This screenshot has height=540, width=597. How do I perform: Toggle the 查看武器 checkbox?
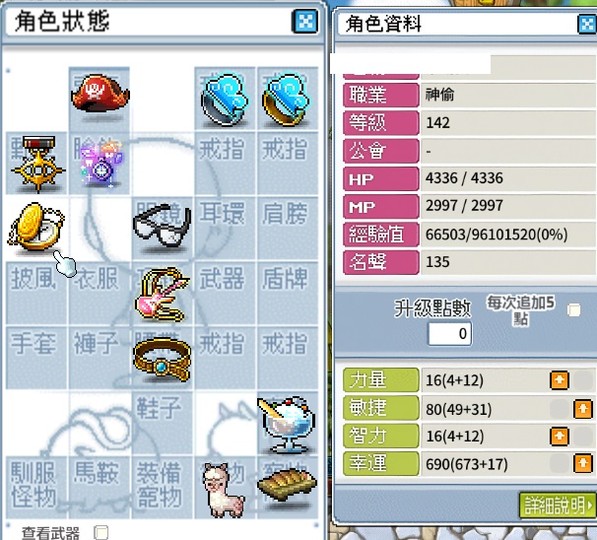[x=101, y=532]
